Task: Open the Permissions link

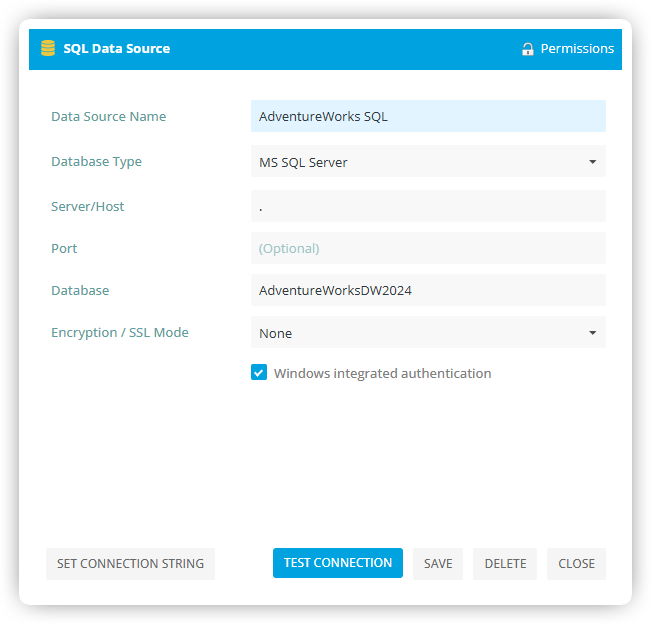Action: (577, 49)
